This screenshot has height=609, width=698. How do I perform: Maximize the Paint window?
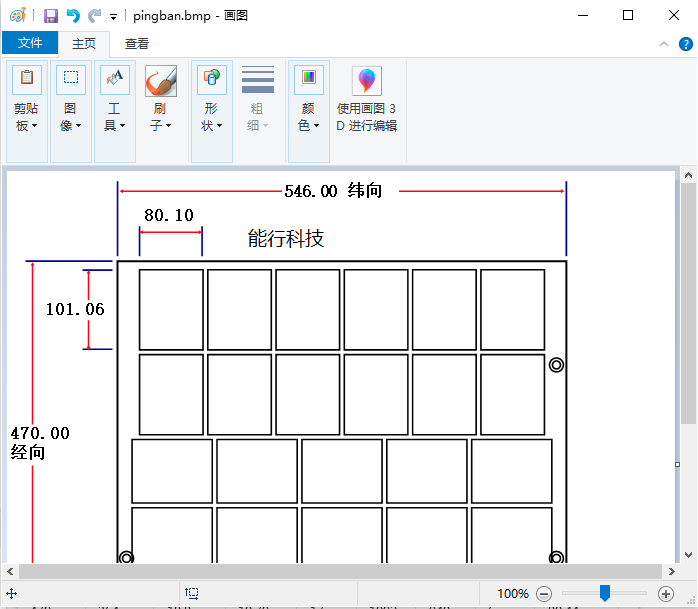pyautogui.click(x=628, y=16)
